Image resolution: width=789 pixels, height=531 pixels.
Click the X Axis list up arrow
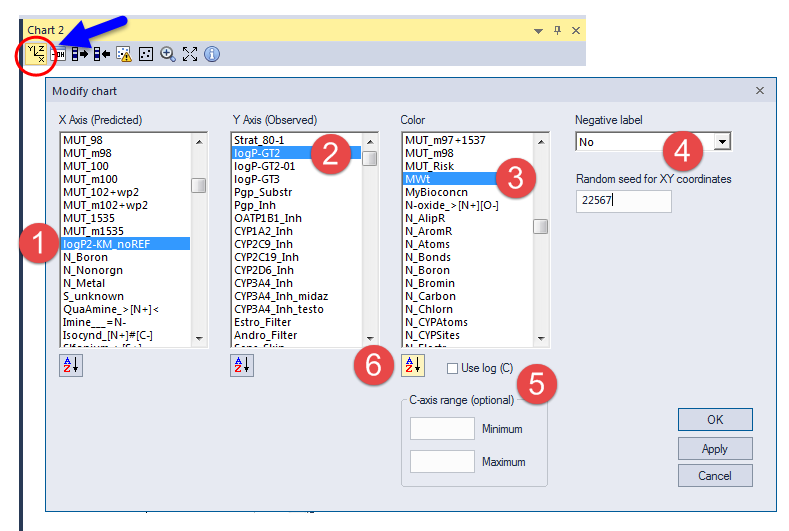pos(199,142)
